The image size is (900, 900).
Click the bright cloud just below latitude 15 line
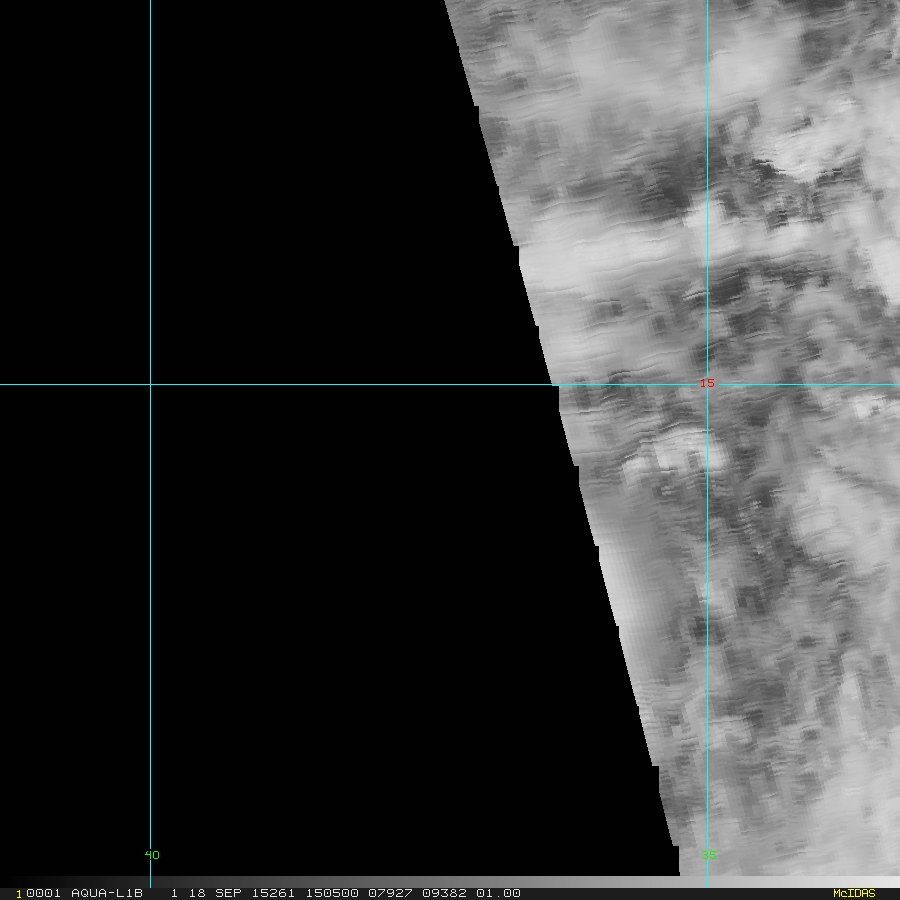coord(680,450)
